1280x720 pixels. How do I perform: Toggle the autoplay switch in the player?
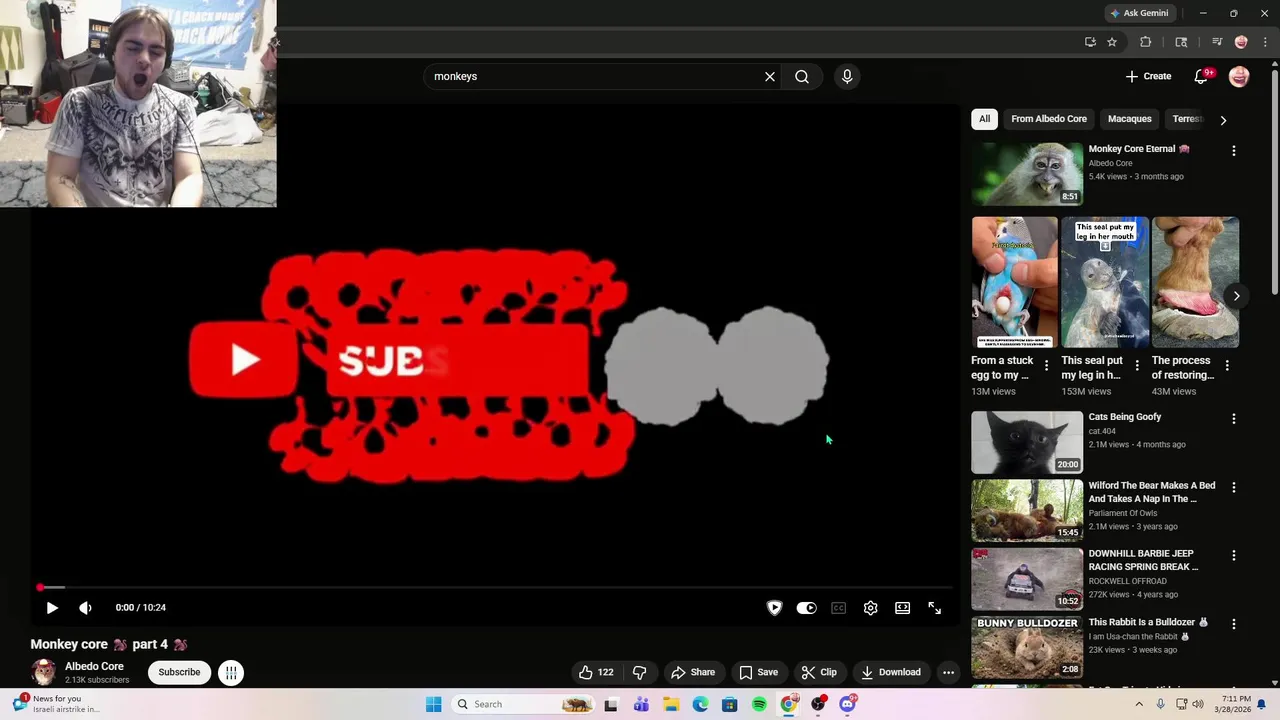pos(806,608)
